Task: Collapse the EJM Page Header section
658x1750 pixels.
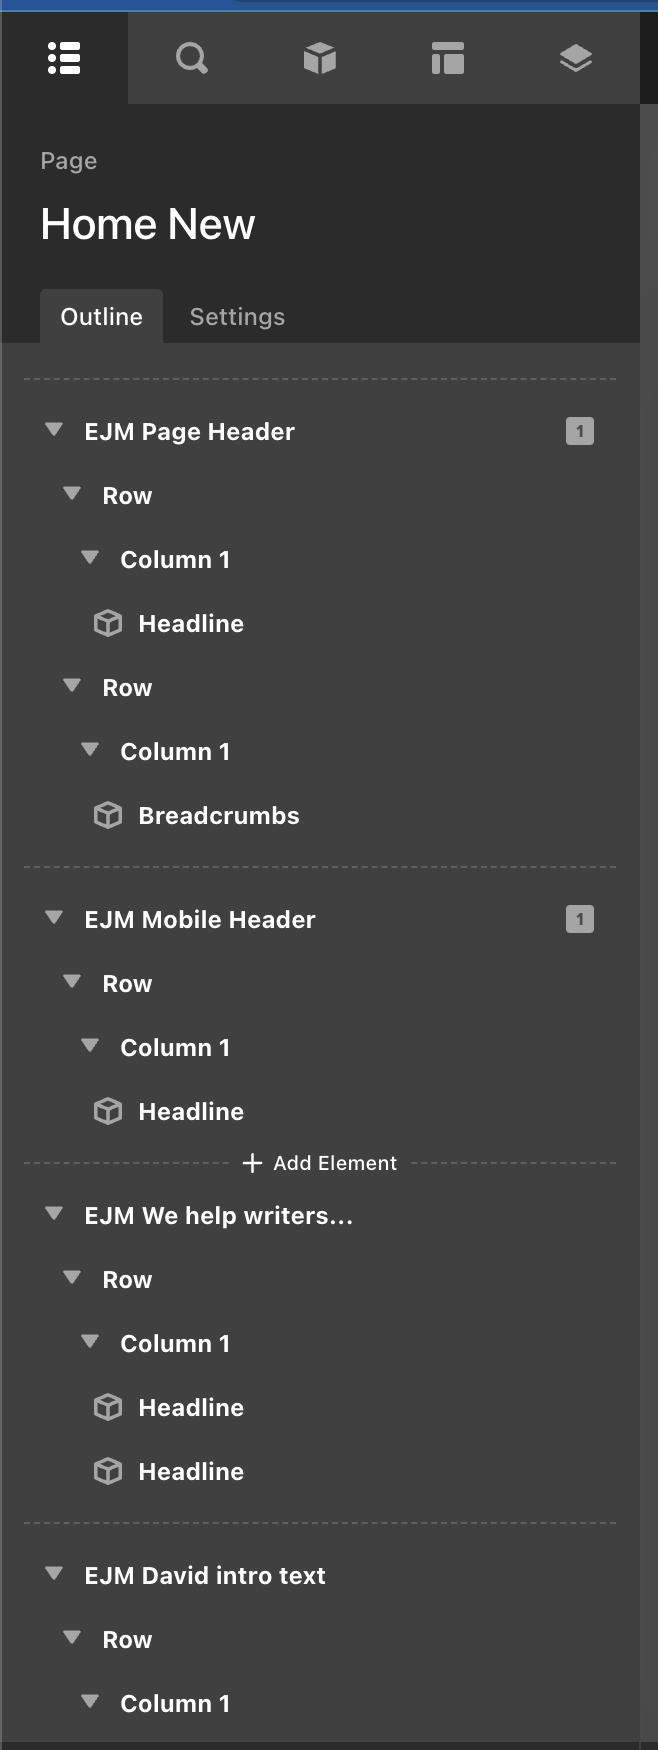Action: [54, 431]
